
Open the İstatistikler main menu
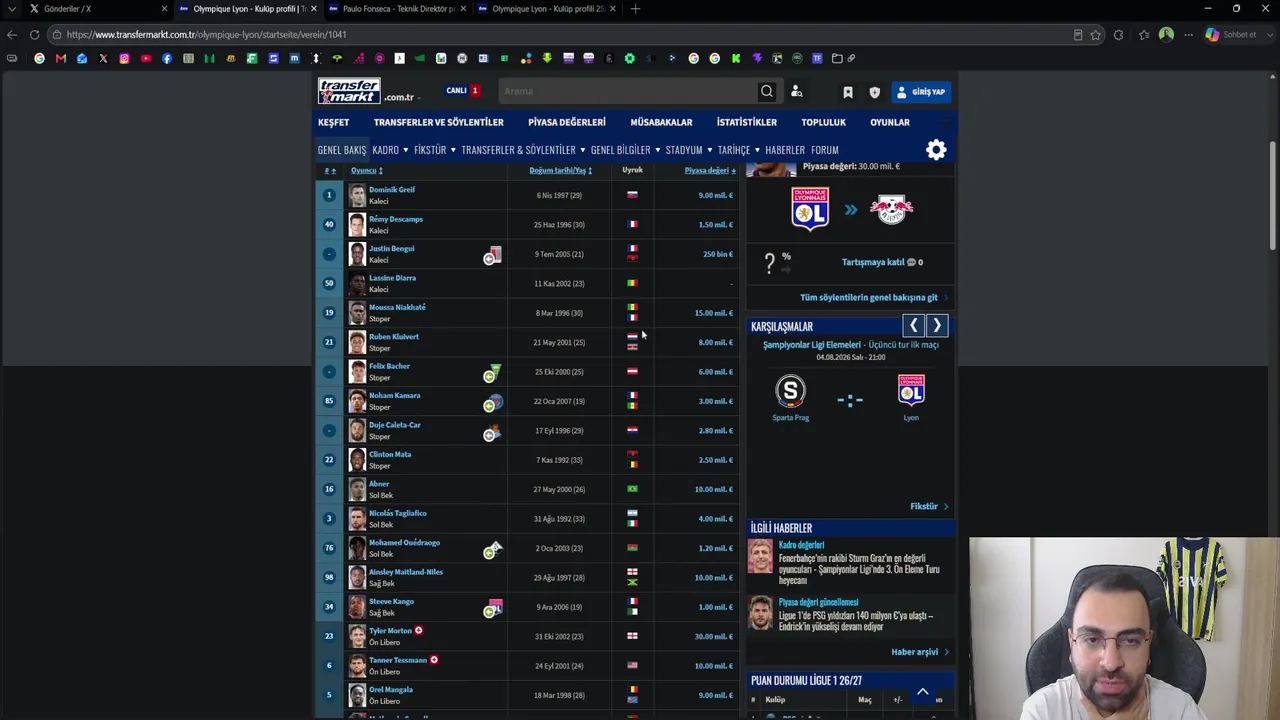coord(747,122)
